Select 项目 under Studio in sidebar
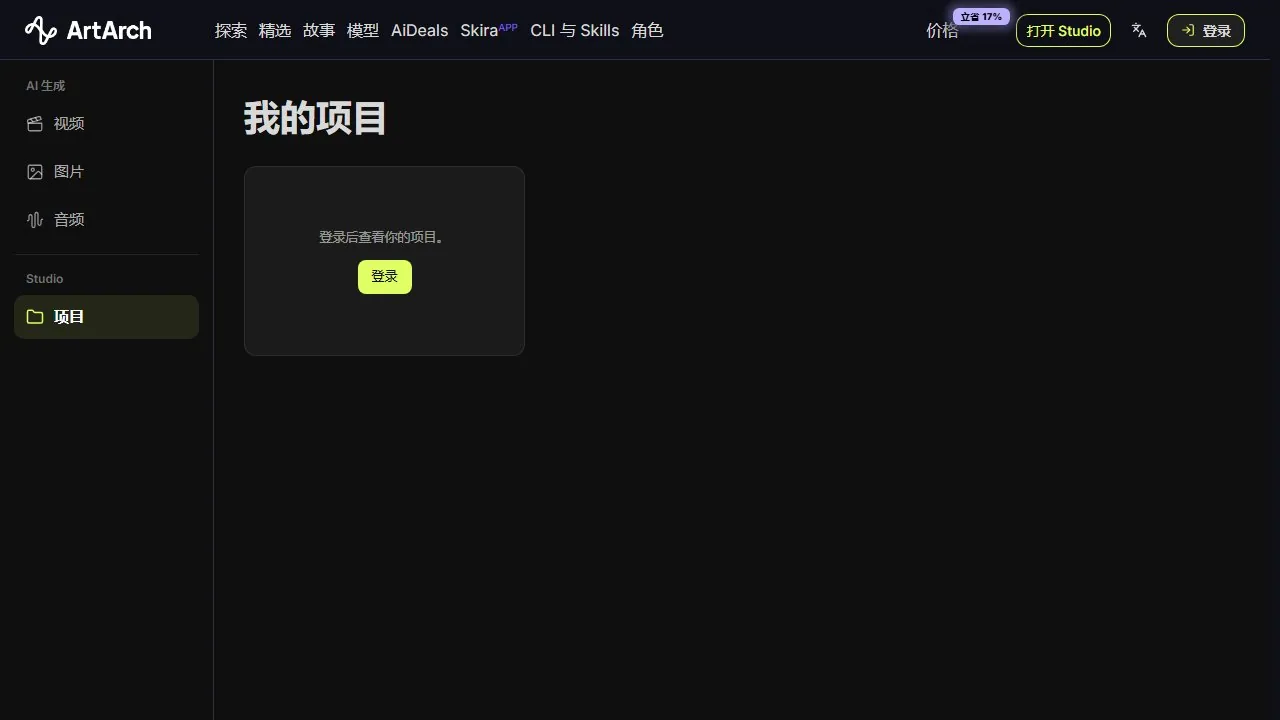1280x720 pixels. tap(106, 317)
